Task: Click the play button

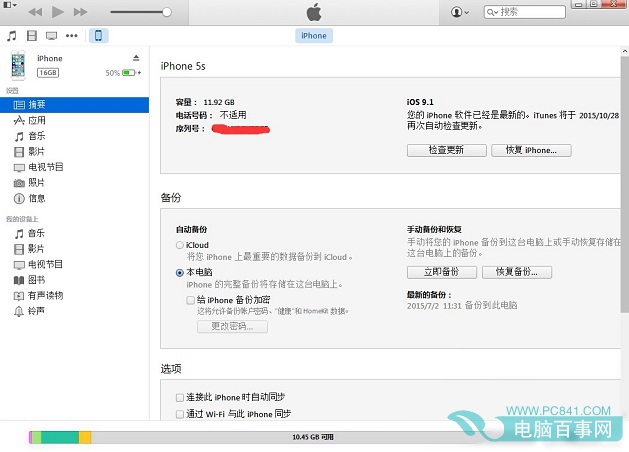Action: coord(58,12)
